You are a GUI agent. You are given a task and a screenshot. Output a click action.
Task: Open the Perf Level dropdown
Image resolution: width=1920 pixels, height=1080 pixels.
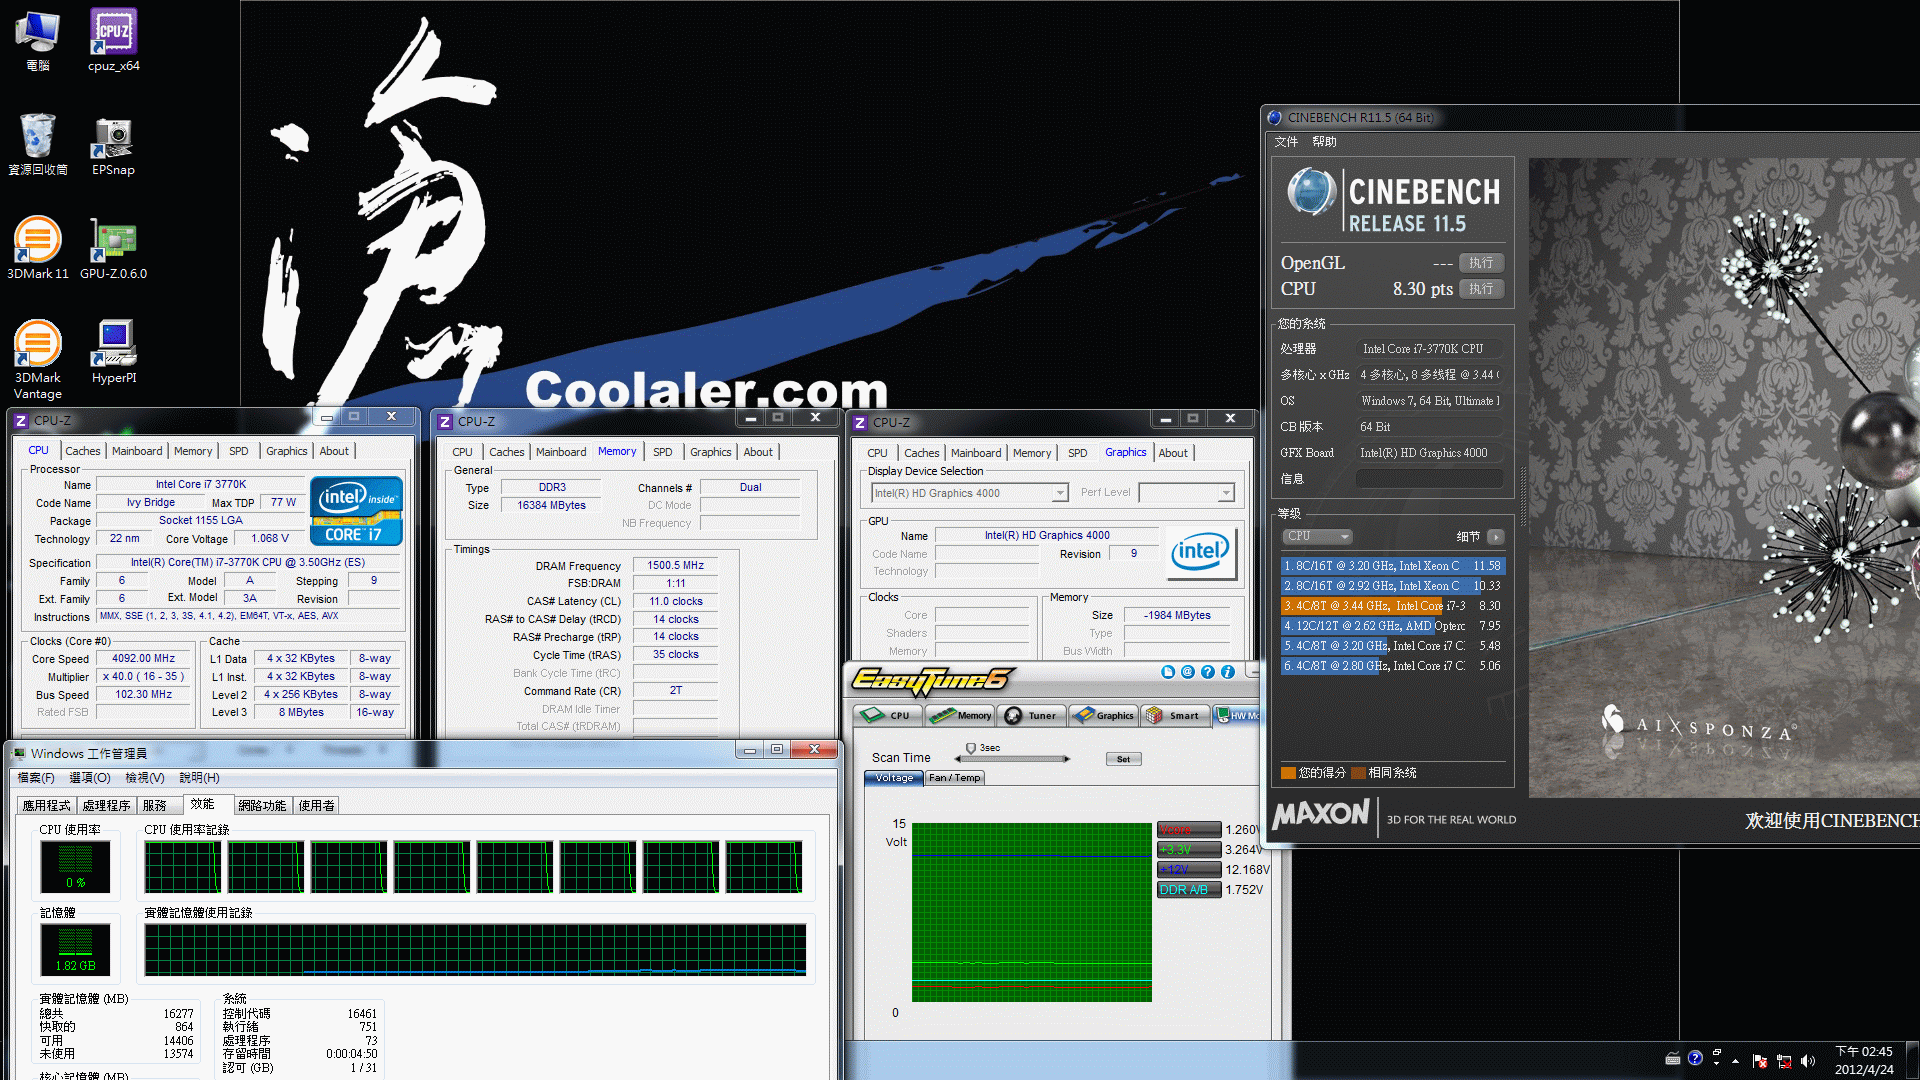click(1186, 493)
